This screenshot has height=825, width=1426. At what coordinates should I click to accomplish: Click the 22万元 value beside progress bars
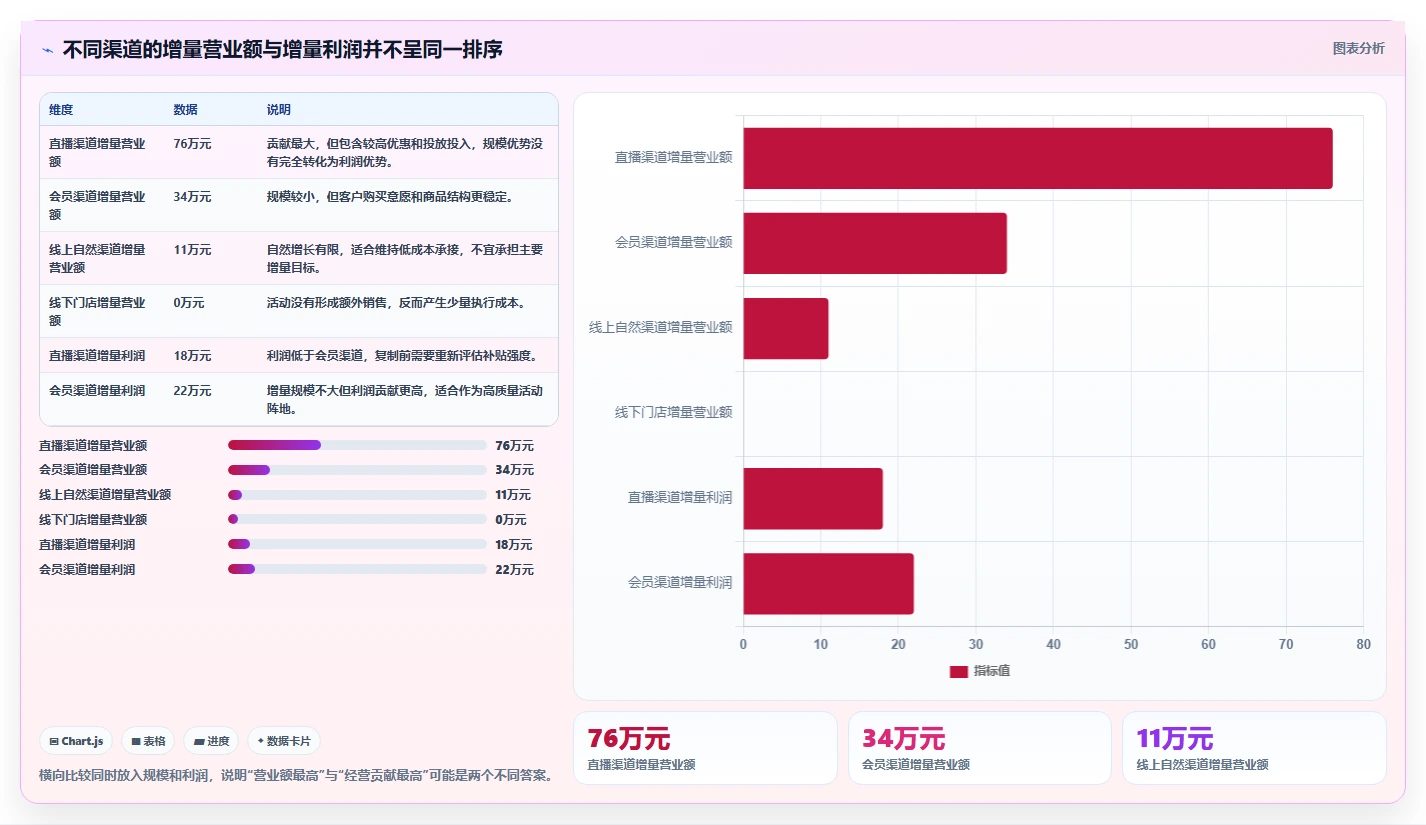[514, 570]
